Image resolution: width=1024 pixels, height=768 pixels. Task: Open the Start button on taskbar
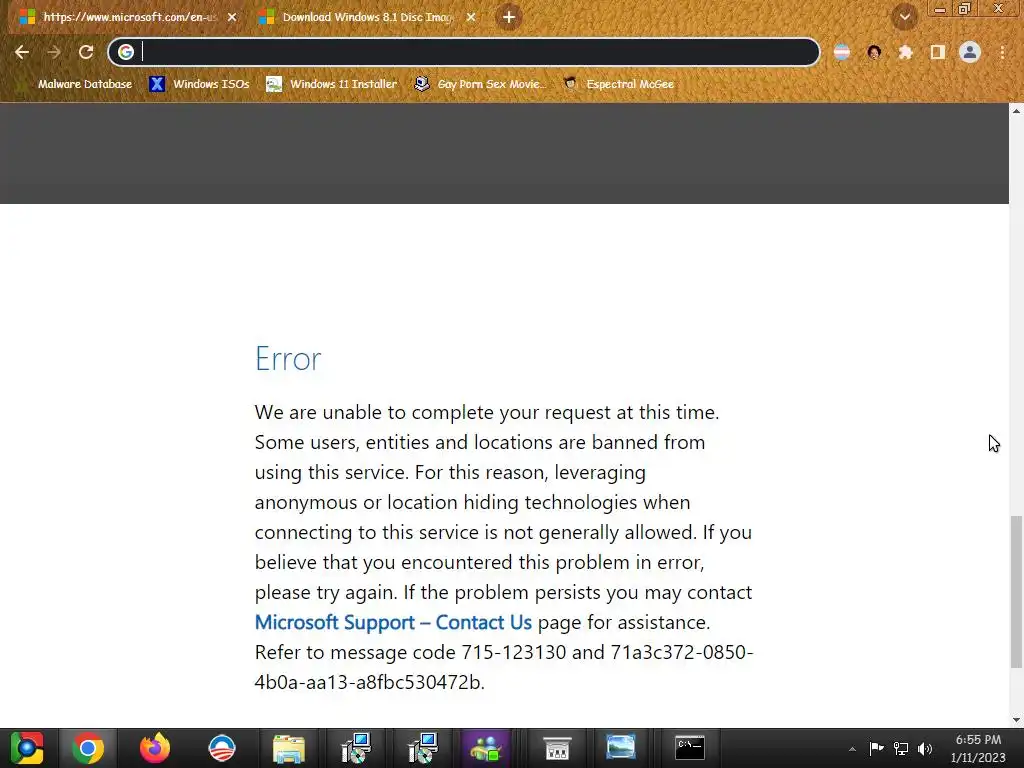(x=27, y=748)
